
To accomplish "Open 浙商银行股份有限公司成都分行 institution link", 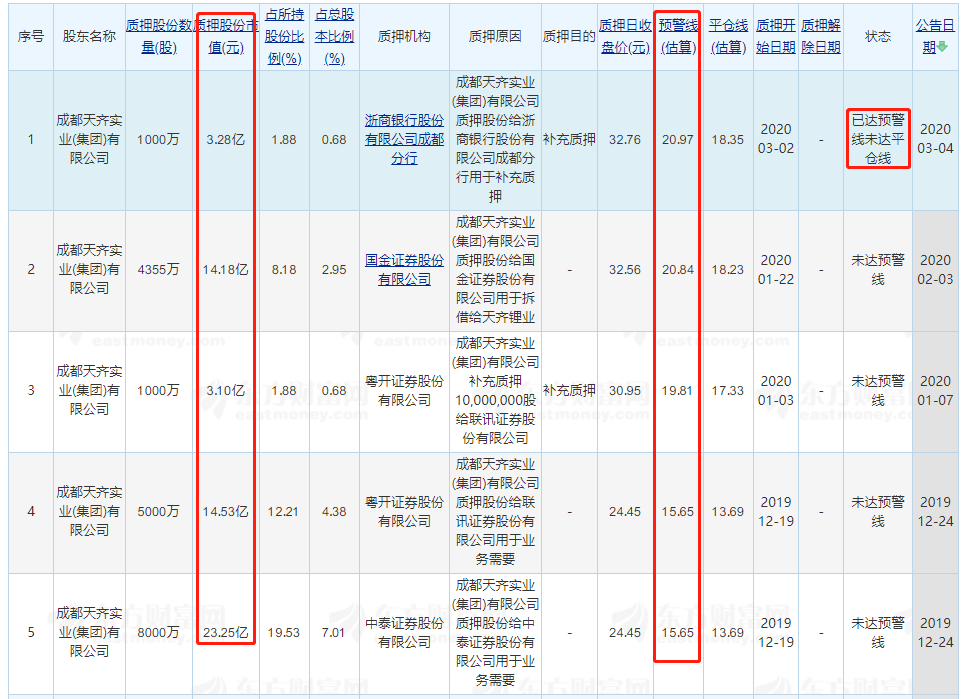I will [x=404, y=140].
